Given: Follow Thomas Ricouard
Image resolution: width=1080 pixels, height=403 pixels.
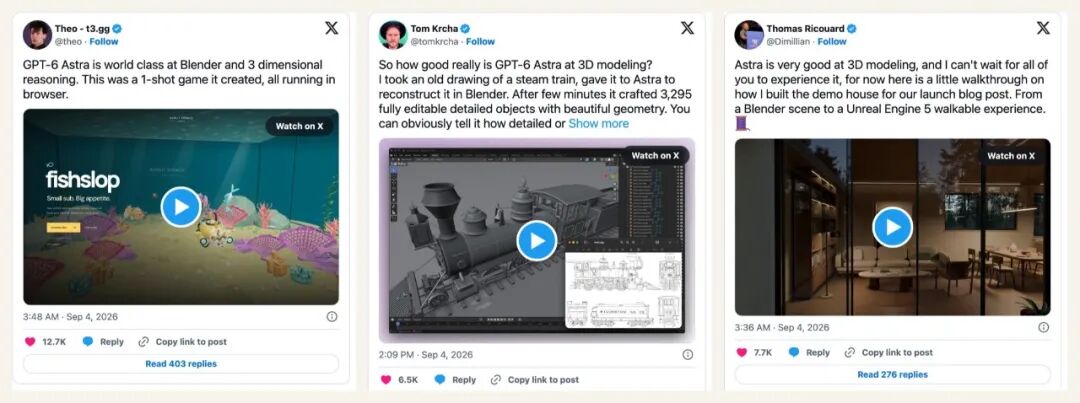Looking at the screenshot, I should coord(832,41).
